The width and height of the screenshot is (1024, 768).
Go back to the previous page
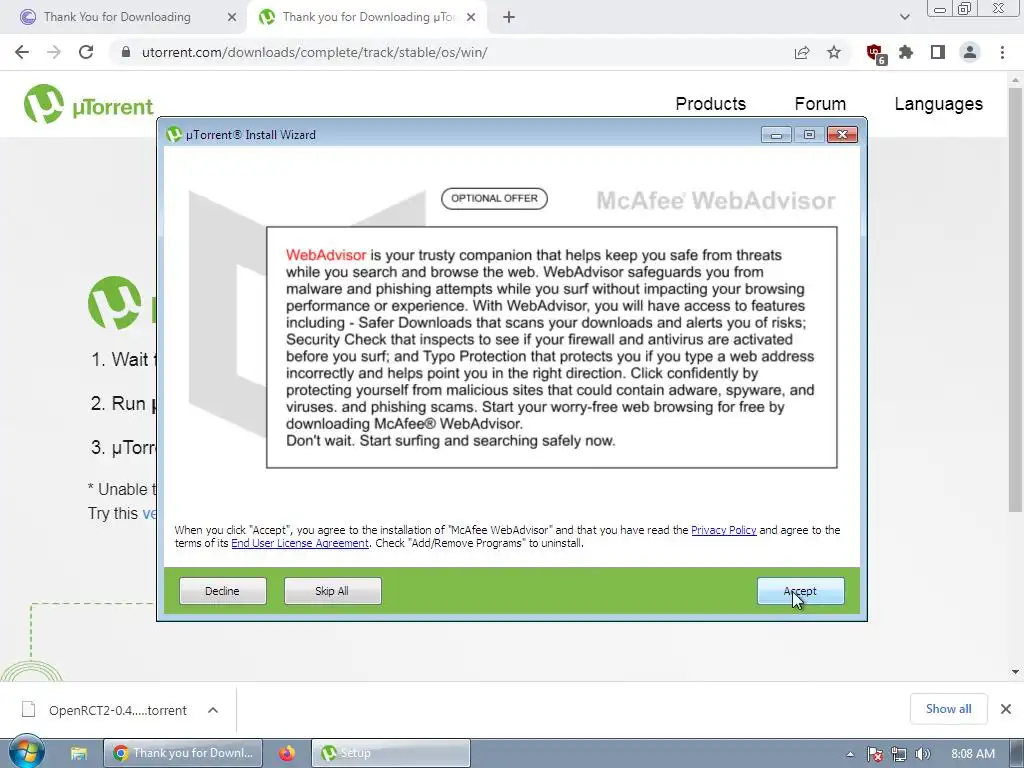[22, 52]
